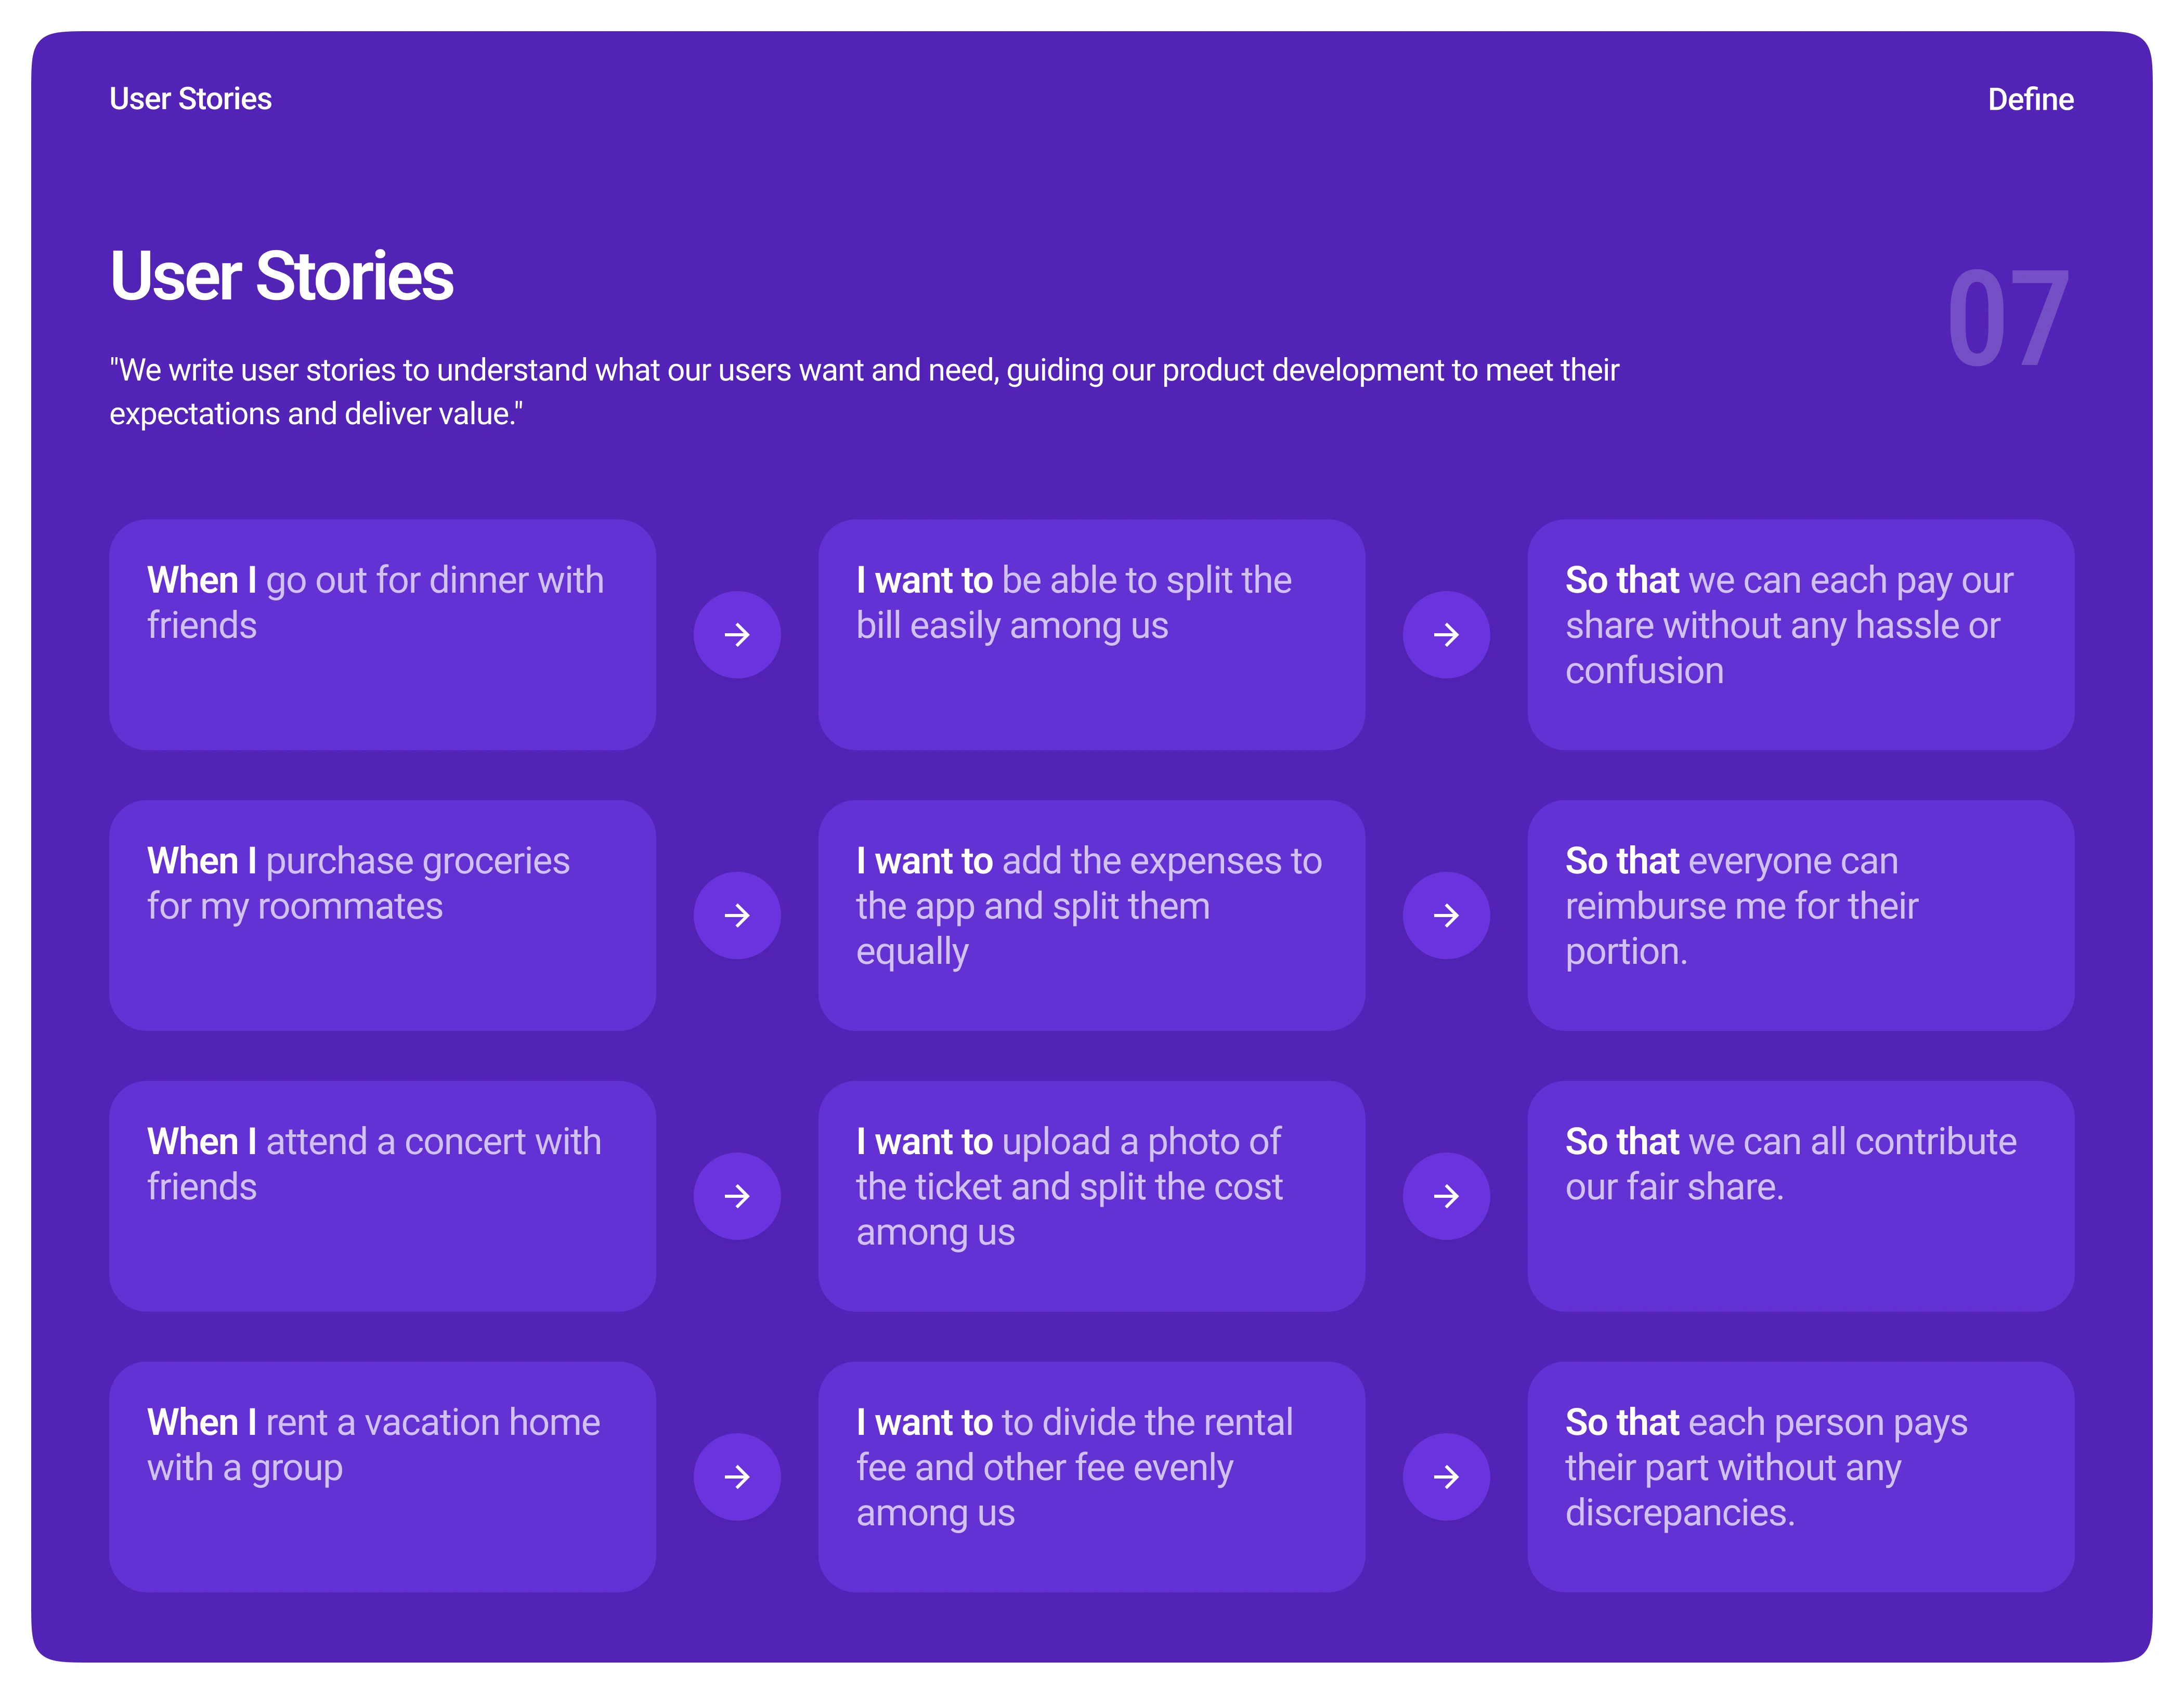Screen dimensions: 2184x1700
Task: Select 'each person pays their part' card
Action: [1800, 1477]
